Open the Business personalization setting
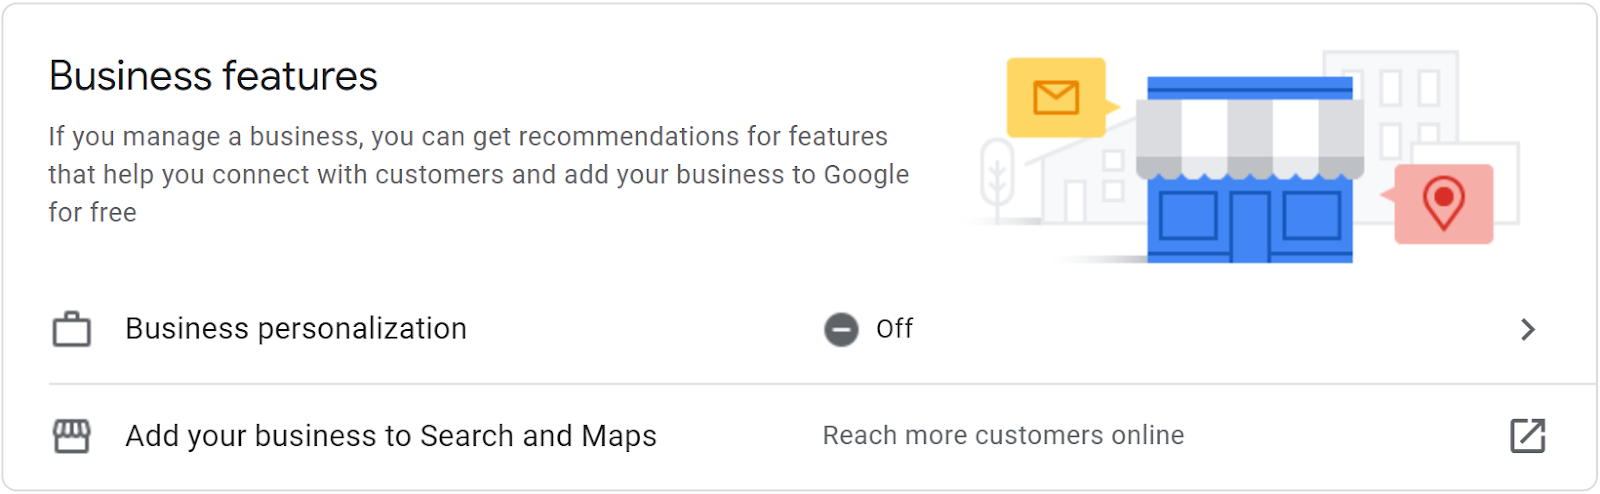This screenshot has width=1600, height=494. pos(296,329)
